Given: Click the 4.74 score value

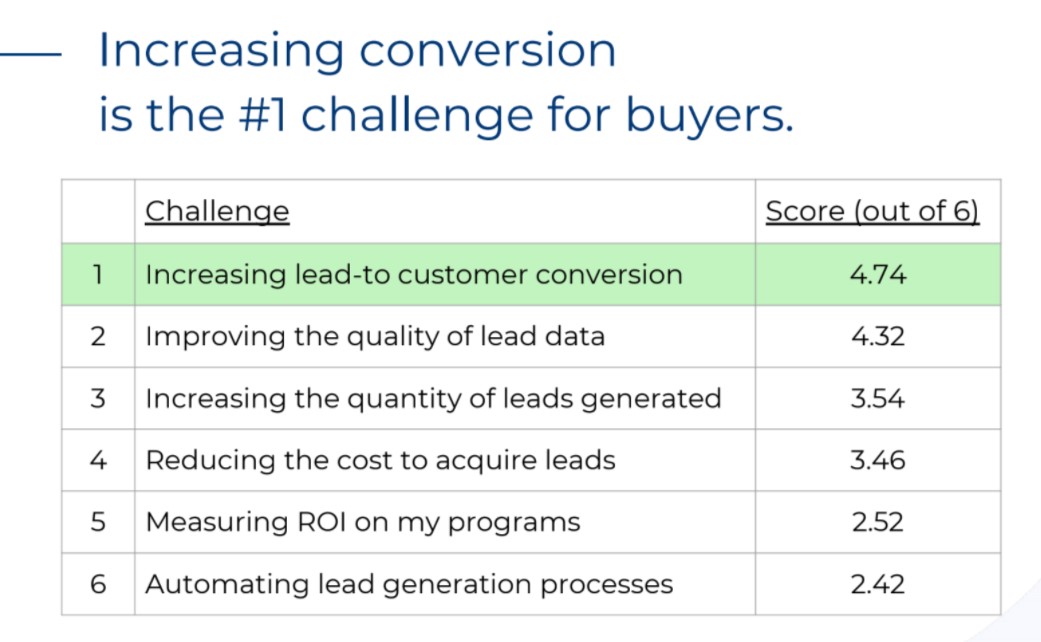Looking at the screenshot, I should coord(878,274).
